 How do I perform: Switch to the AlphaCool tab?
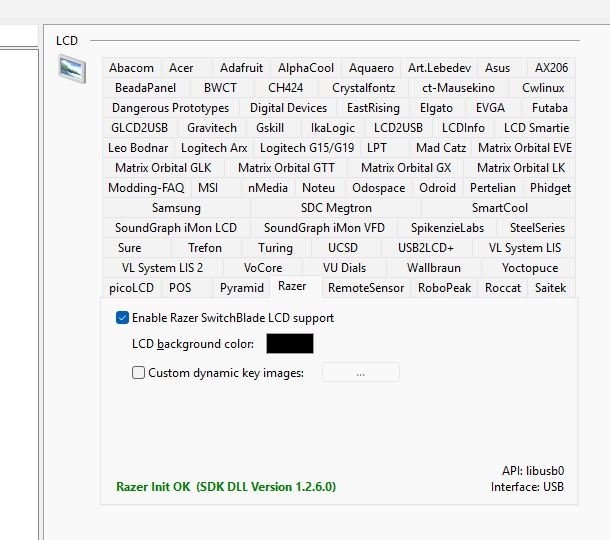coord(306,68)
